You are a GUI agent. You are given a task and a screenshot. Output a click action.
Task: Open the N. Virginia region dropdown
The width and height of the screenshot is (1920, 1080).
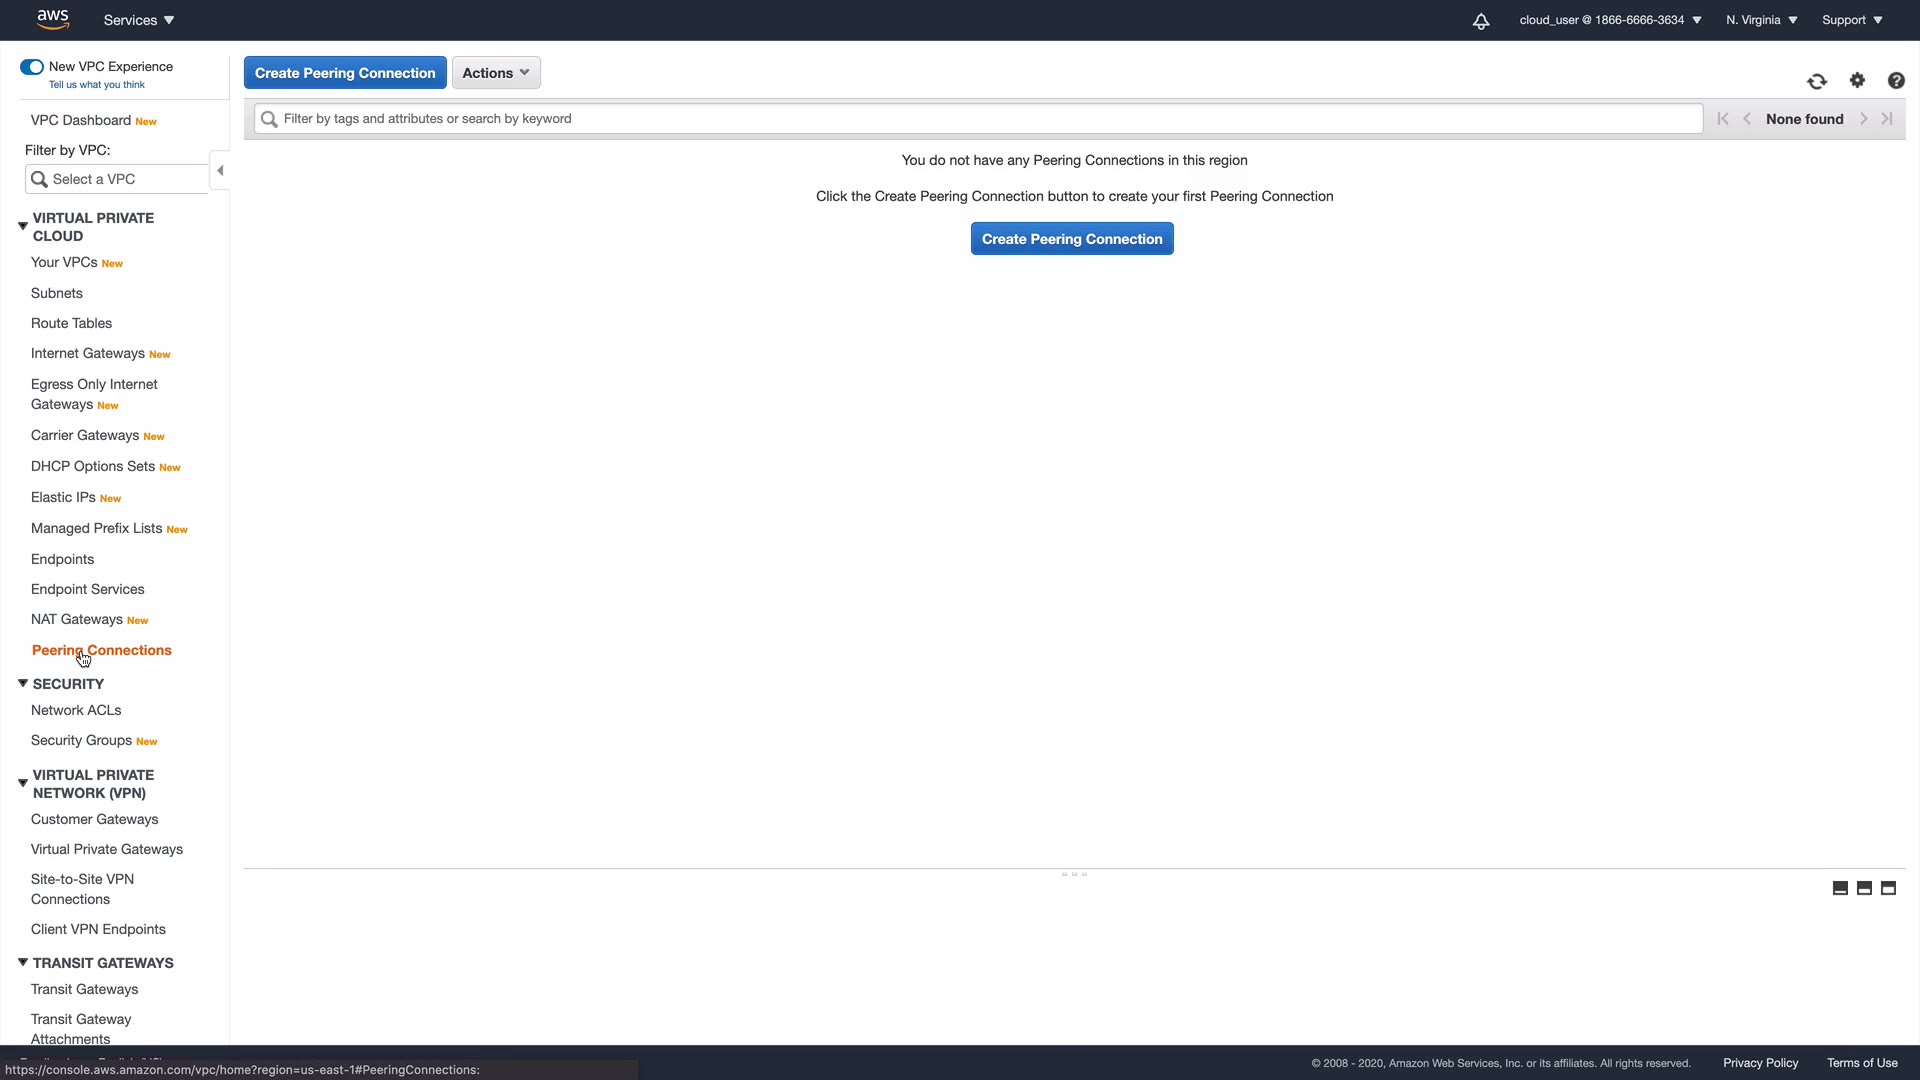[x=1761, y=20]
